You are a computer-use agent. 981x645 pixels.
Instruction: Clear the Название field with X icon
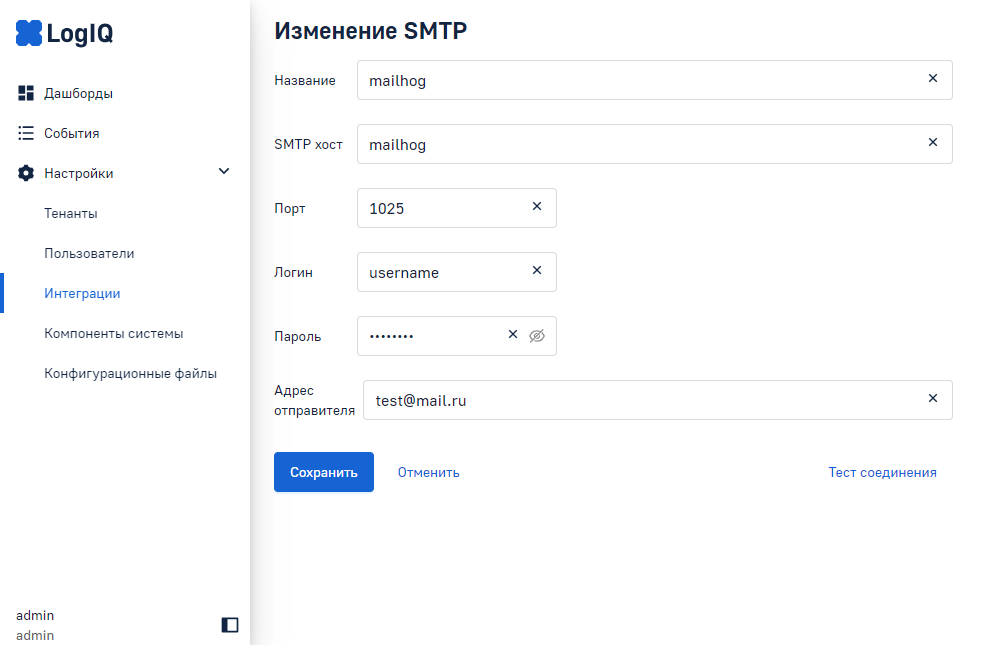[x=933, y=79]
